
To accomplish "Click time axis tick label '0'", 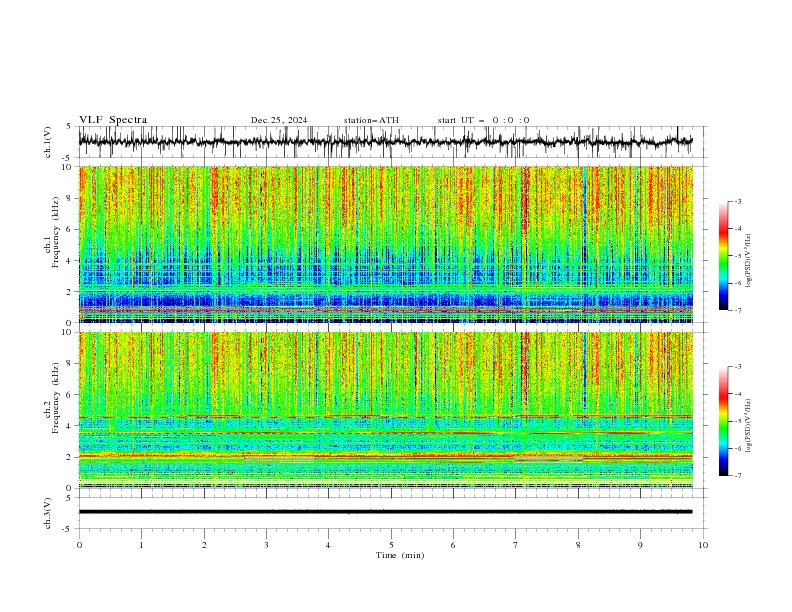I will [79, 545].
